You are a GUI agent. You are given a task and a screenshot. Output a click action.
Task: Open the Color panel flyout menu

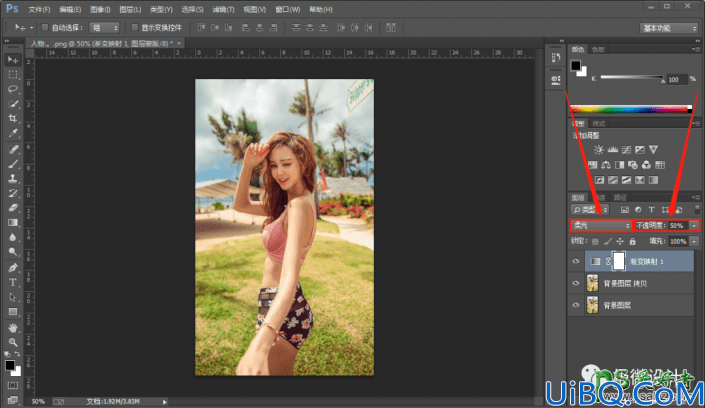coord(696,49)
